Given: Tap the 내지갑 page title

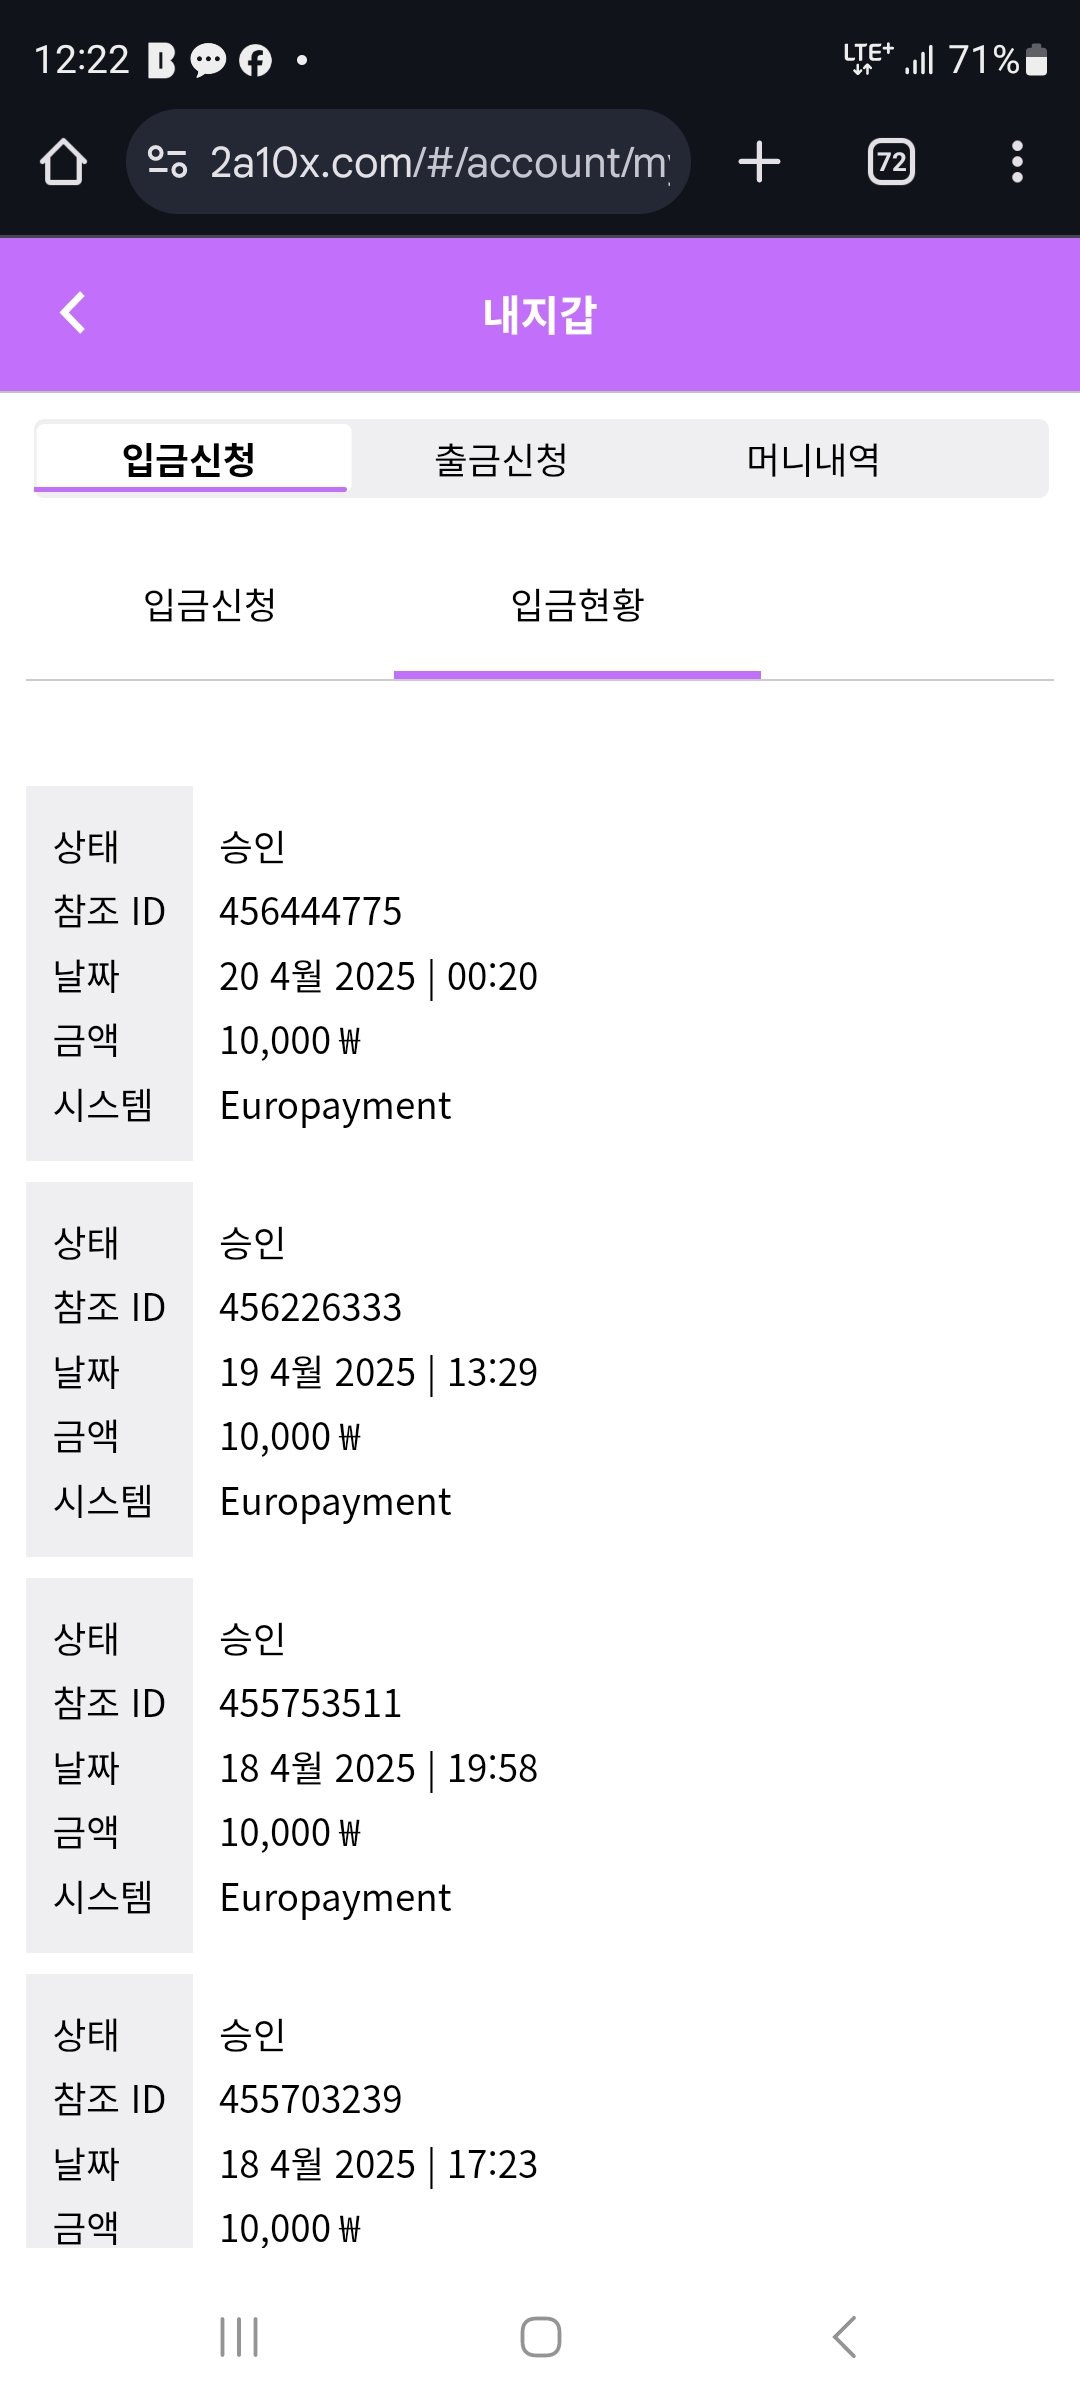Looking at the screenshot, I should point(540,315).
